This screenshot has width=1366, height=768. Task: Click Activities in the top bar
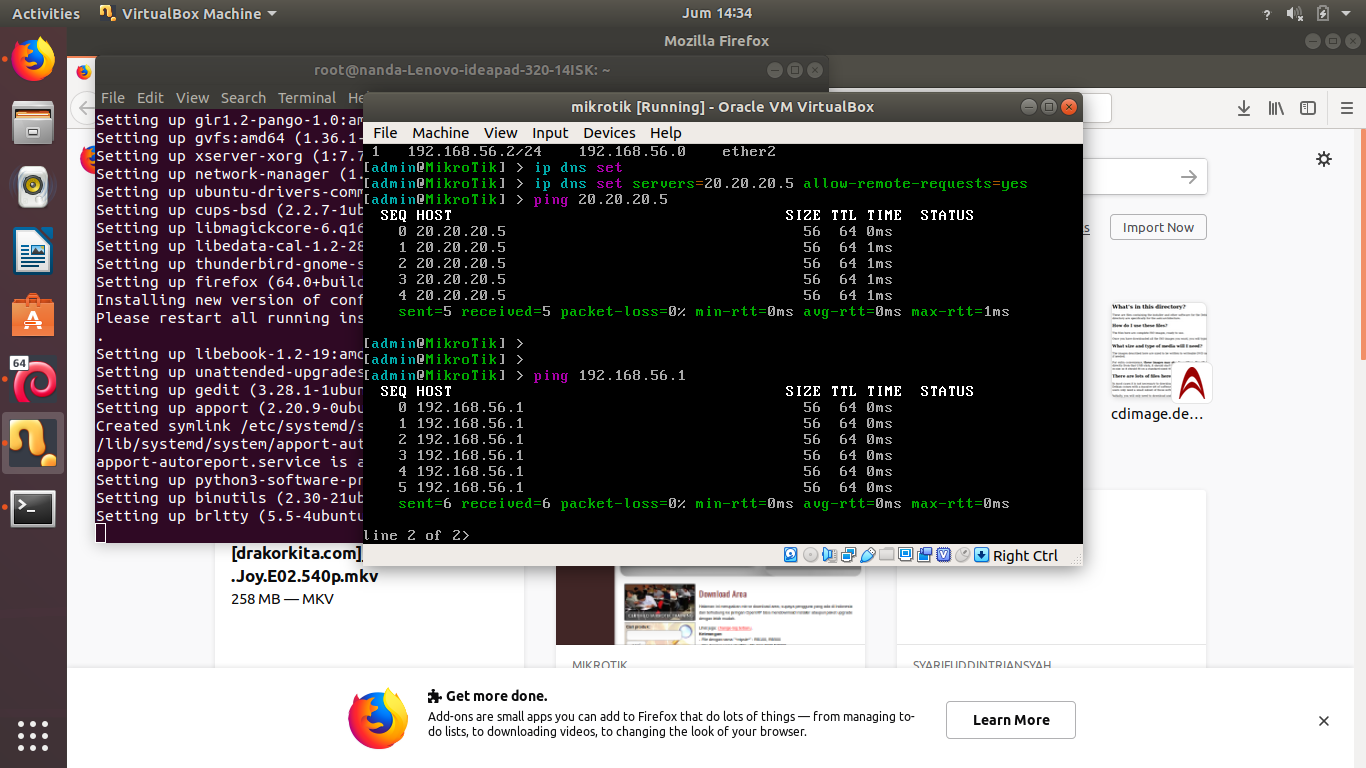click(45, 14)
